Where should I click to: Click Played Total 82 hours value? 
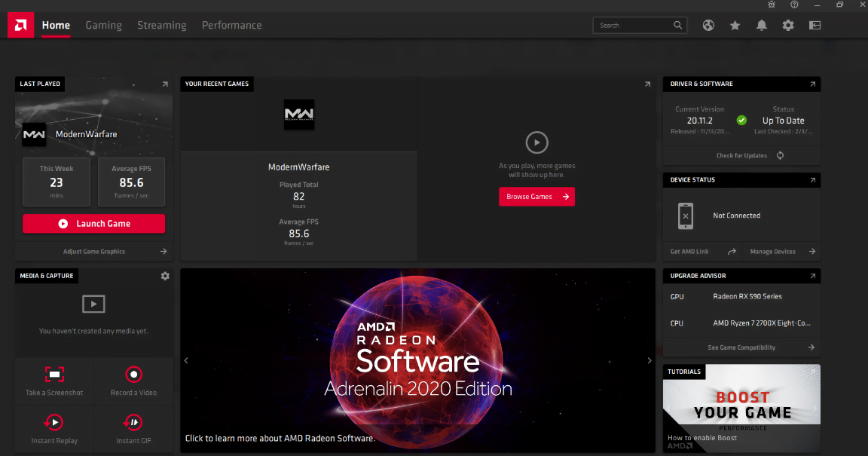coord(299,196)
